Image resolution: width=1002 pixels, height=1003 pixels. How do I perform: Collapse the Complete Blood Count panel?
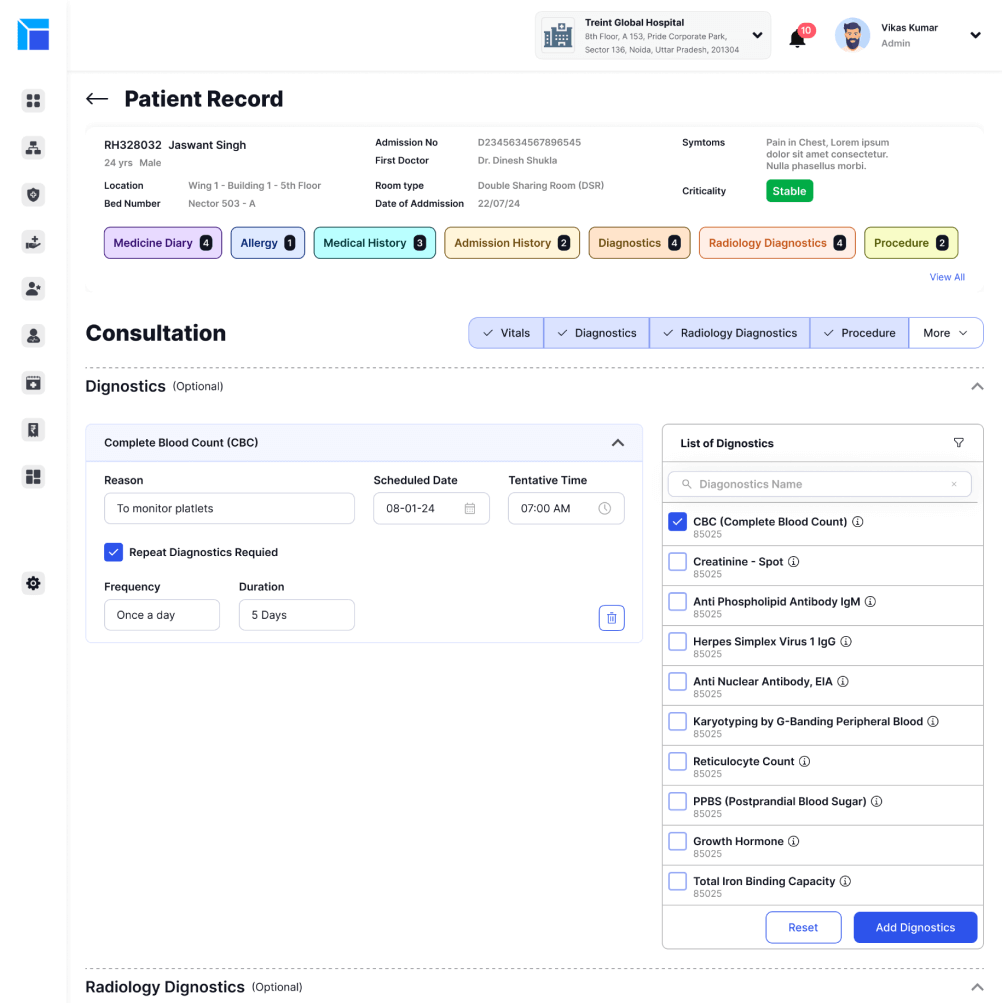coord(617,443)
